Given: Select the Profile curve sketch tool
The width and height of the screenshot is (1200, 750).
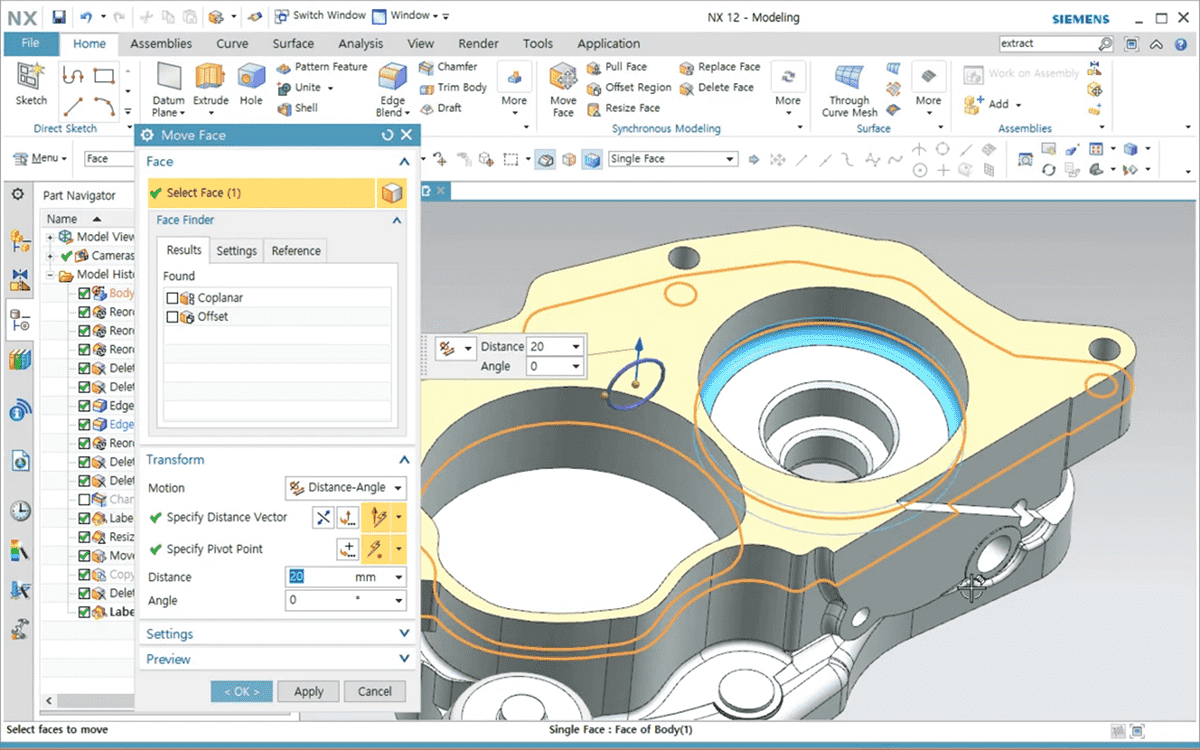Looking at the screenshot, I should point(73,76).
